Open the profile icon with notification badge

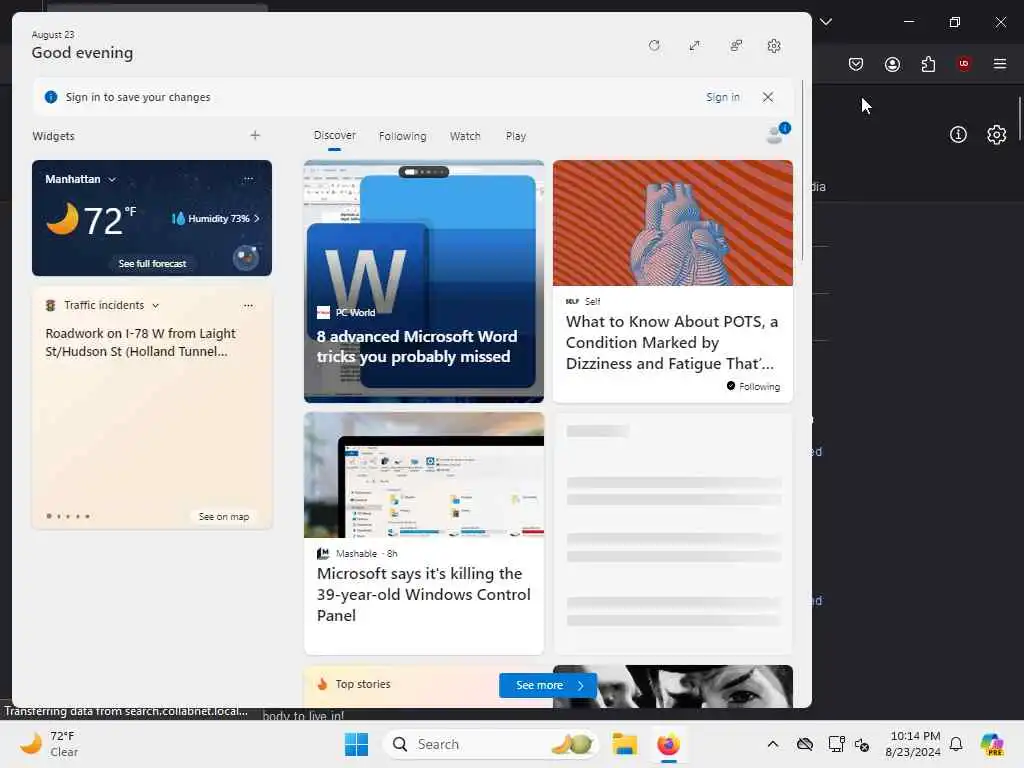pos(777,133)
